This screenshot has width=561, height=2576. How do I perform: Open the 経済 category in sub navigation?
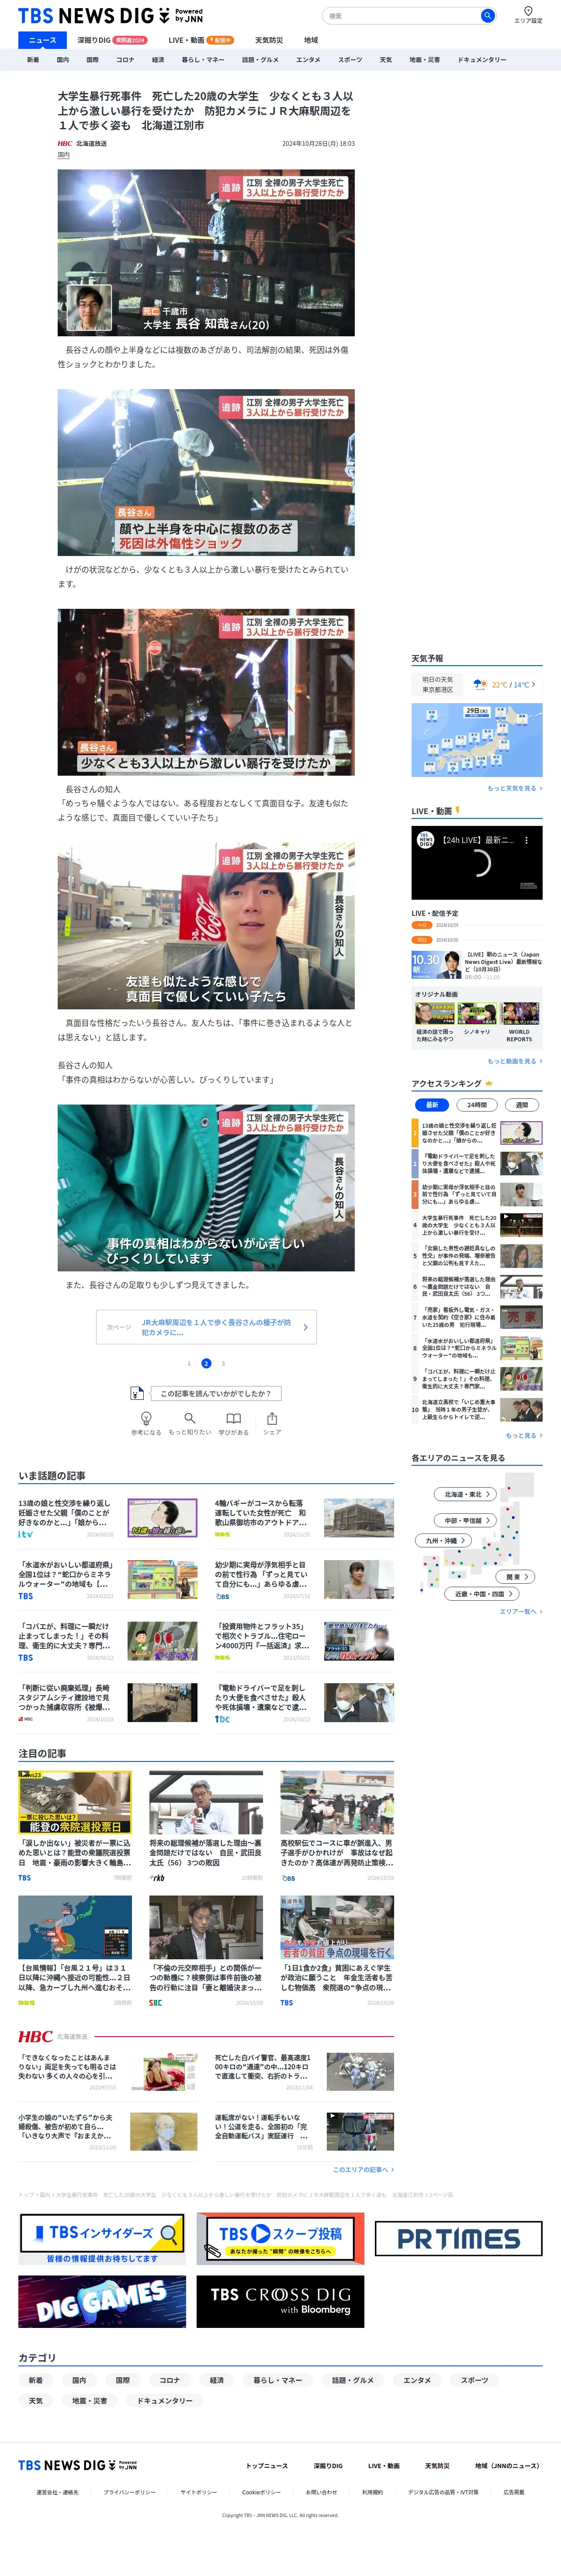pos(158,60)
